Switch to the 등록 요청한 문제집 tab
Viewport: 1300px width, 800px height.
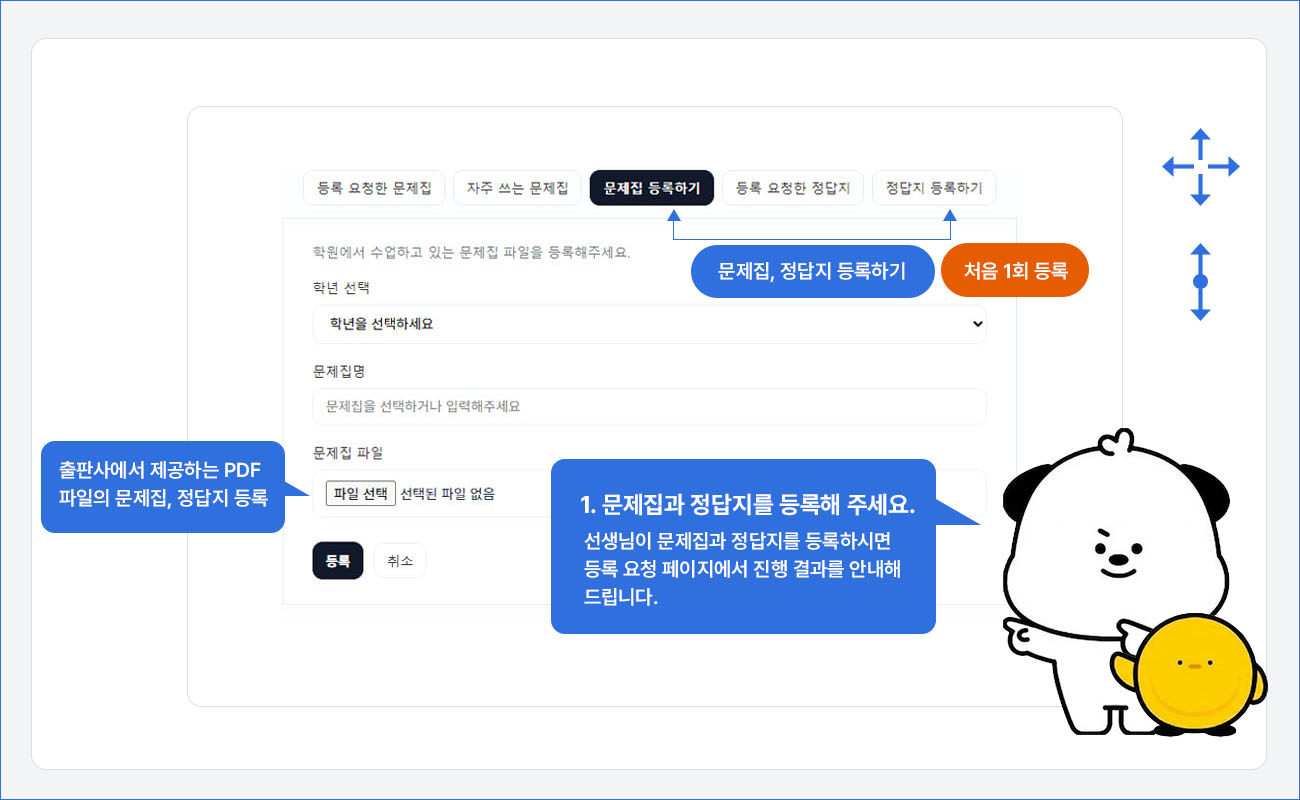click(x=374, y=188)
